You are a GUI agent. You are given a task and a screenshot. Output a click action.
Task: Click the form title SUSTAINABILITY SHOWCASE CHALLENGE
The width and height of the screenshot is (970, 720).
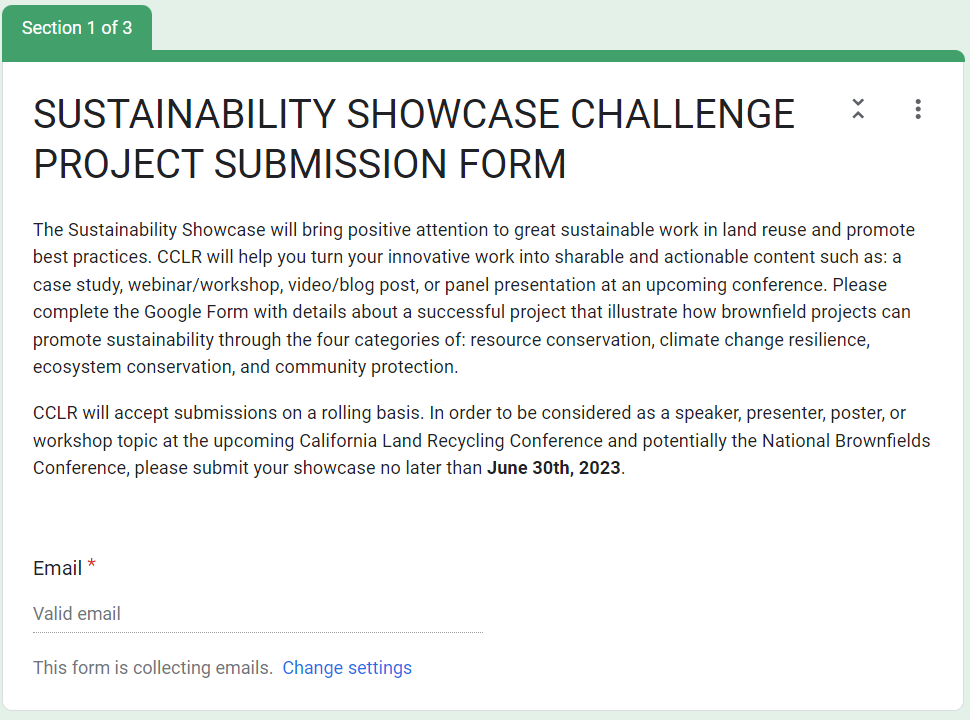tap(413, 115)
